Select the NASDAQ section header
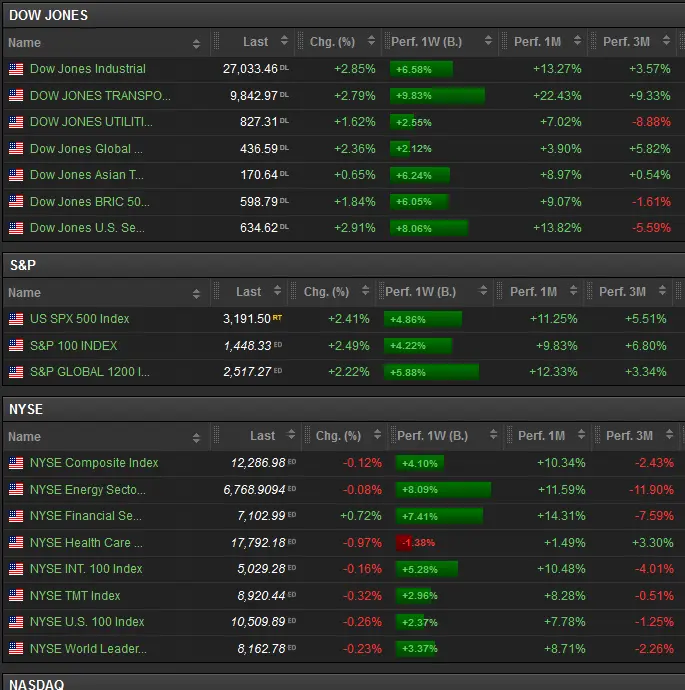Screen dimensions: 685x690 pyautogui.click(x=344, y=683)
